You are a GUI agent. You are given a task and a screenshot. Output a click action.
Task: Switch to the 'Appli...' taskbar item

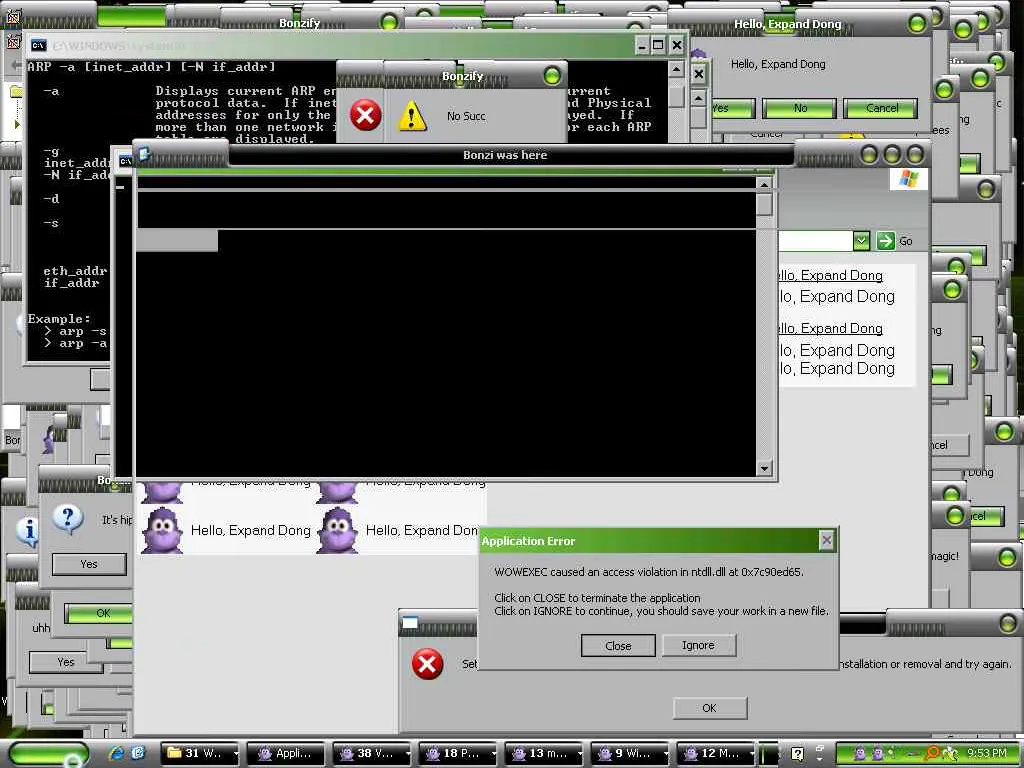(x=287, y=754)
